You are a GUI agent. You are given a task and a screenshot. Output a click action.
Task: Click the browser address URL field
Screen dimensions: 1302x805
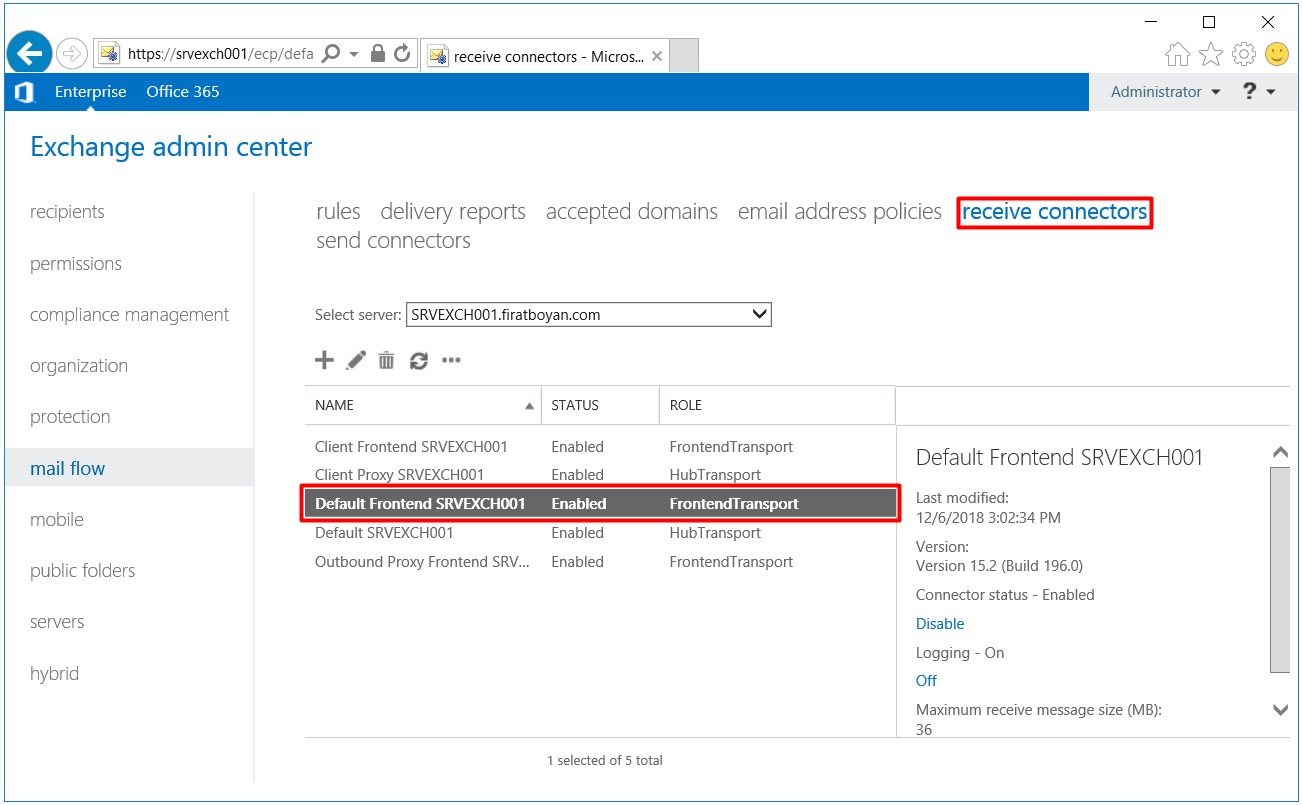(220, 54)
